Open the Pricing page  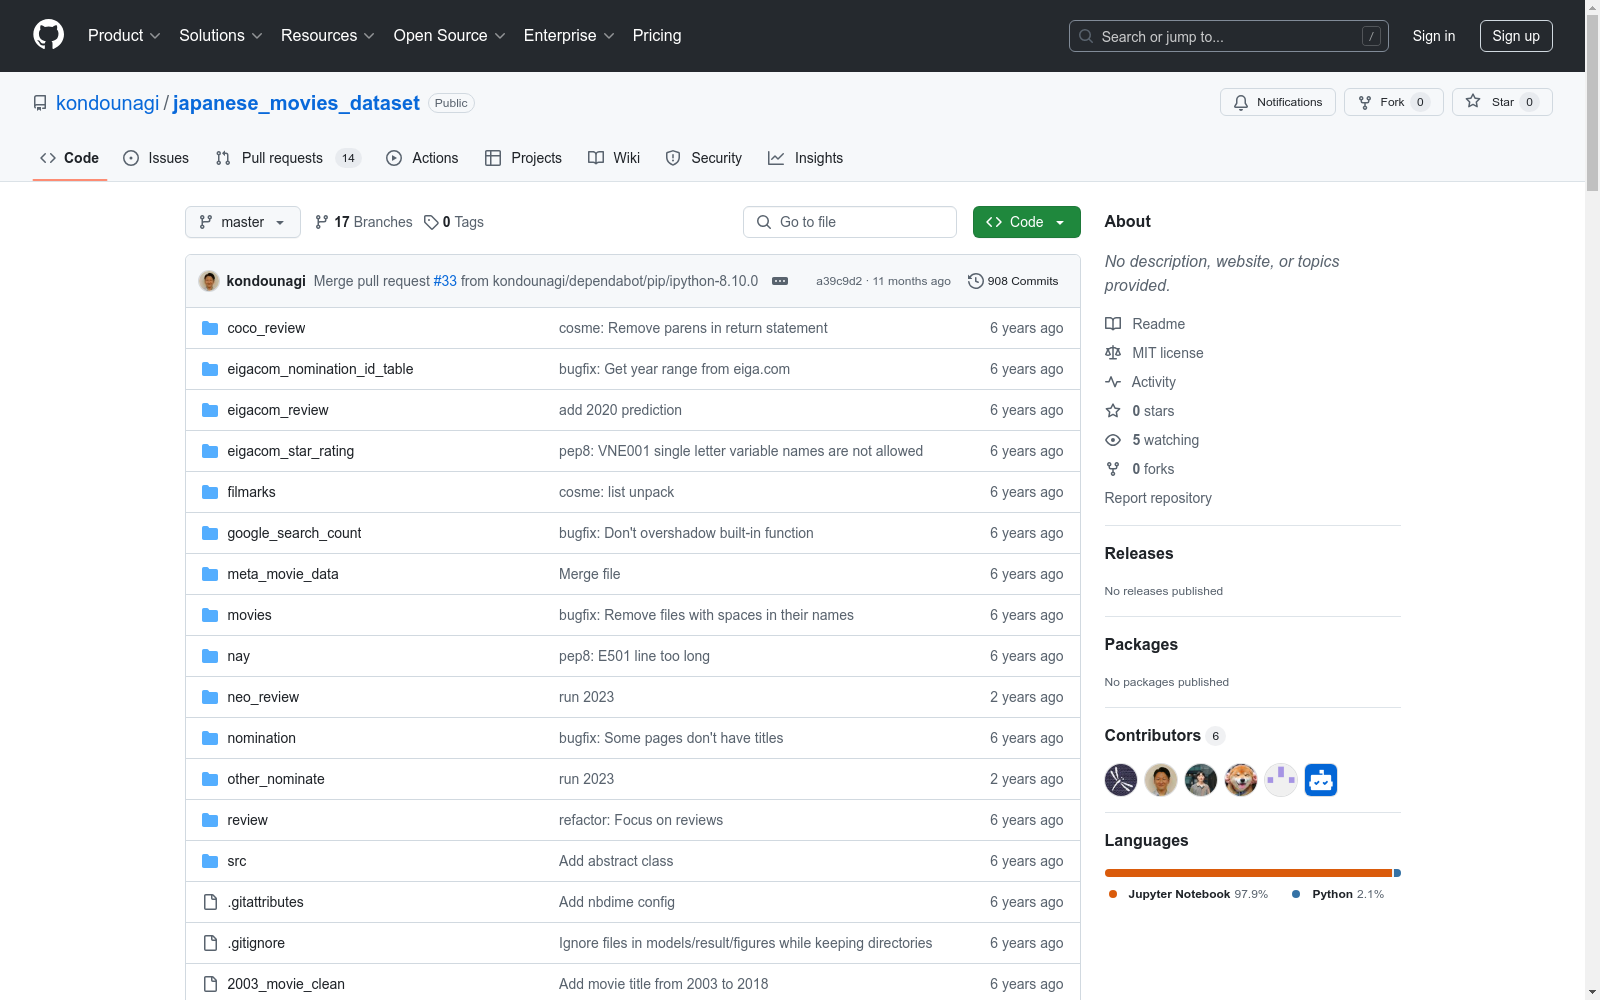coord(657,35)
